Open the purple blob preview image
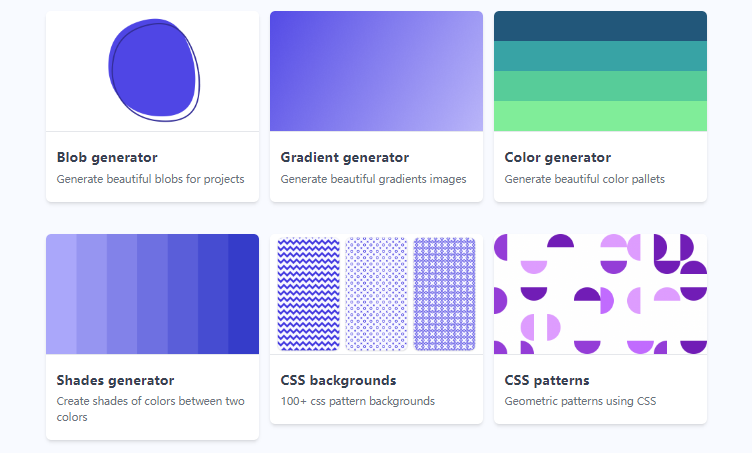 coord(153,71)
